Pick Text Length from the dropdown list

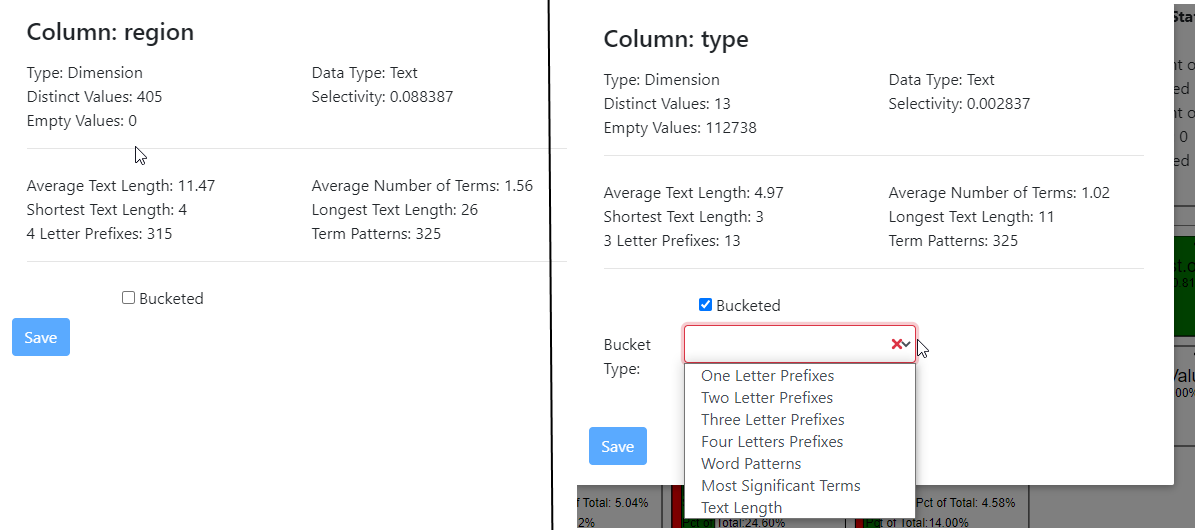point(741,508)
